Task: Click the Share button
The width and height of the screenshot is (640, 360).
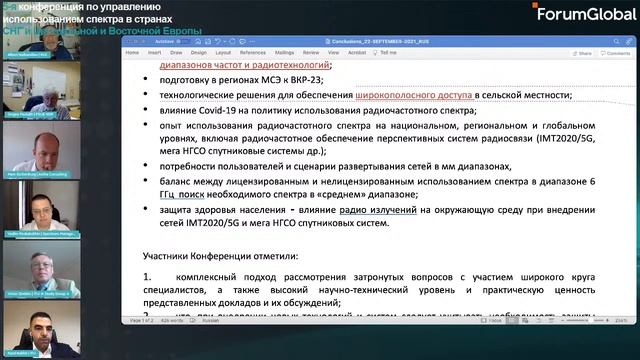Action: pyautogui.click(x=582, y=53)
